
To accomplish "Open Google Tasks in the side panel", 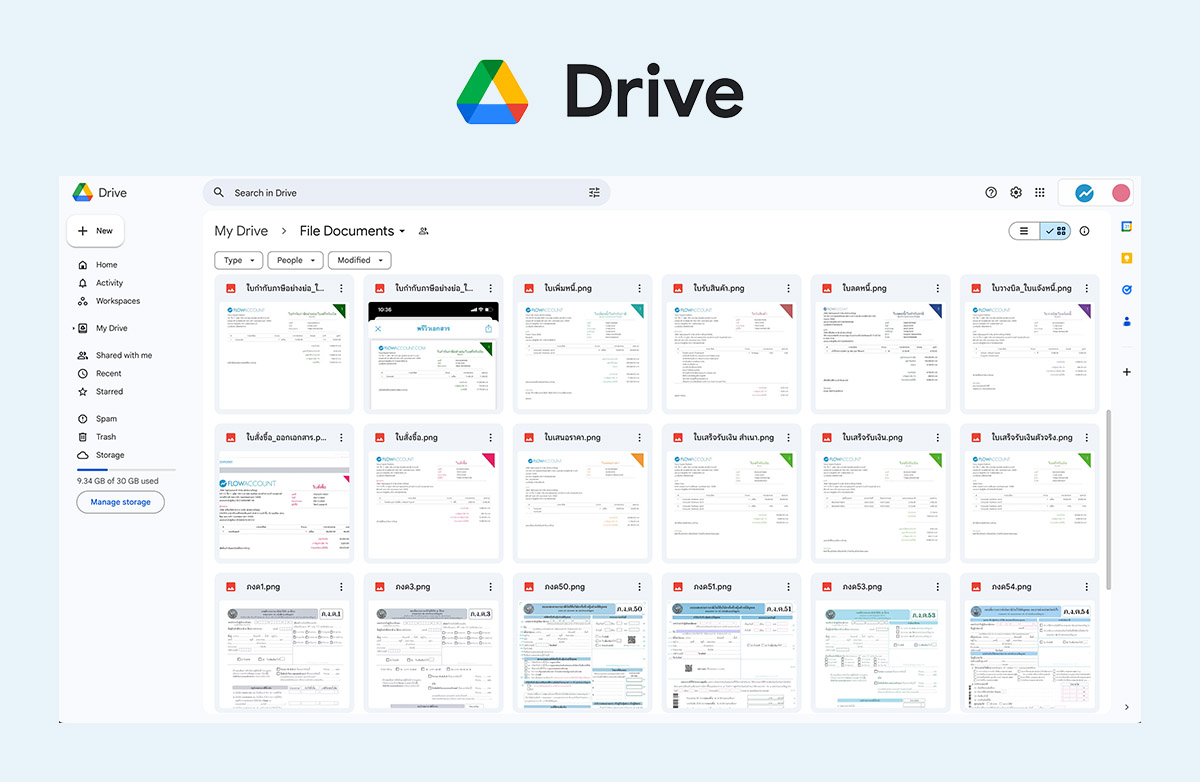I will pos(1126,290).
